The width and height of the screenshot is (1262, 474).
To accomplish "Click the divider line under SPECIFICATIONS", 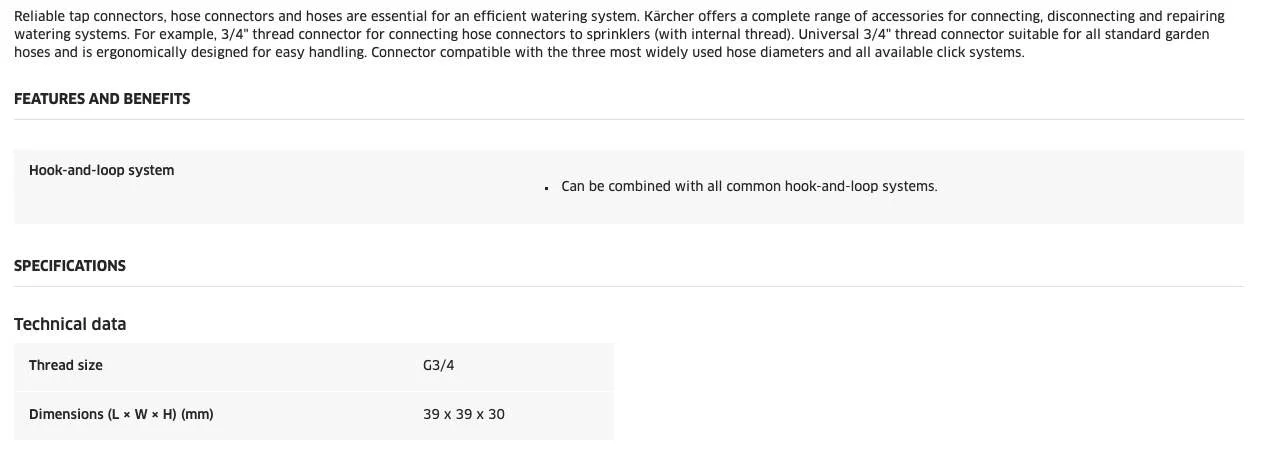I will pos(629,286).
